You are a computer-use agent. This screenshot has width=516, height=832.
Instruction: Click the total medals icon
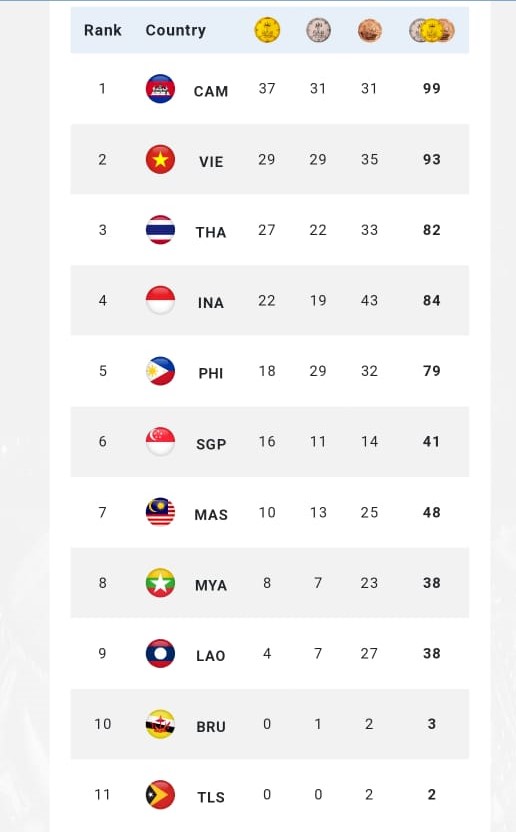[x=432, y=30]
